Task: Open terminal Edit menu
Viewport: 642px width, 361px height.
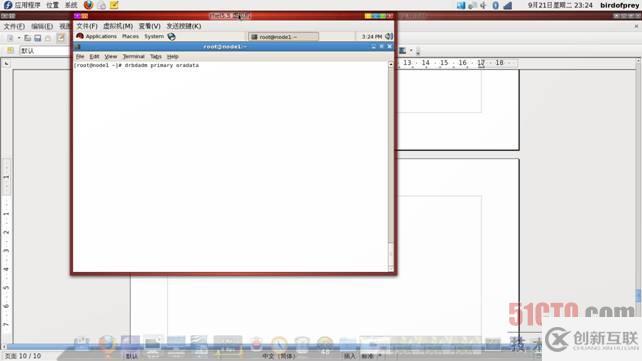Action: 95,56
